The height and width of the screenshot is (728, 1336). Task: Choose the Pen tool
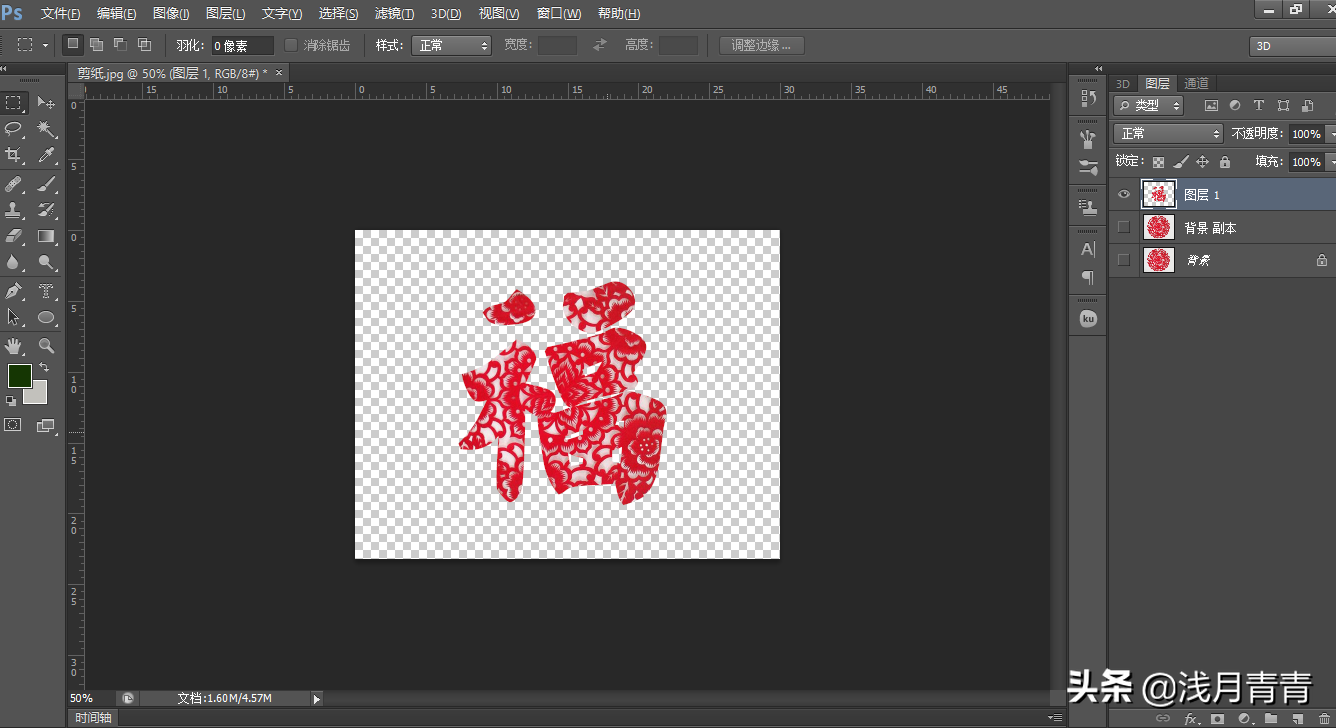point(14,291)
